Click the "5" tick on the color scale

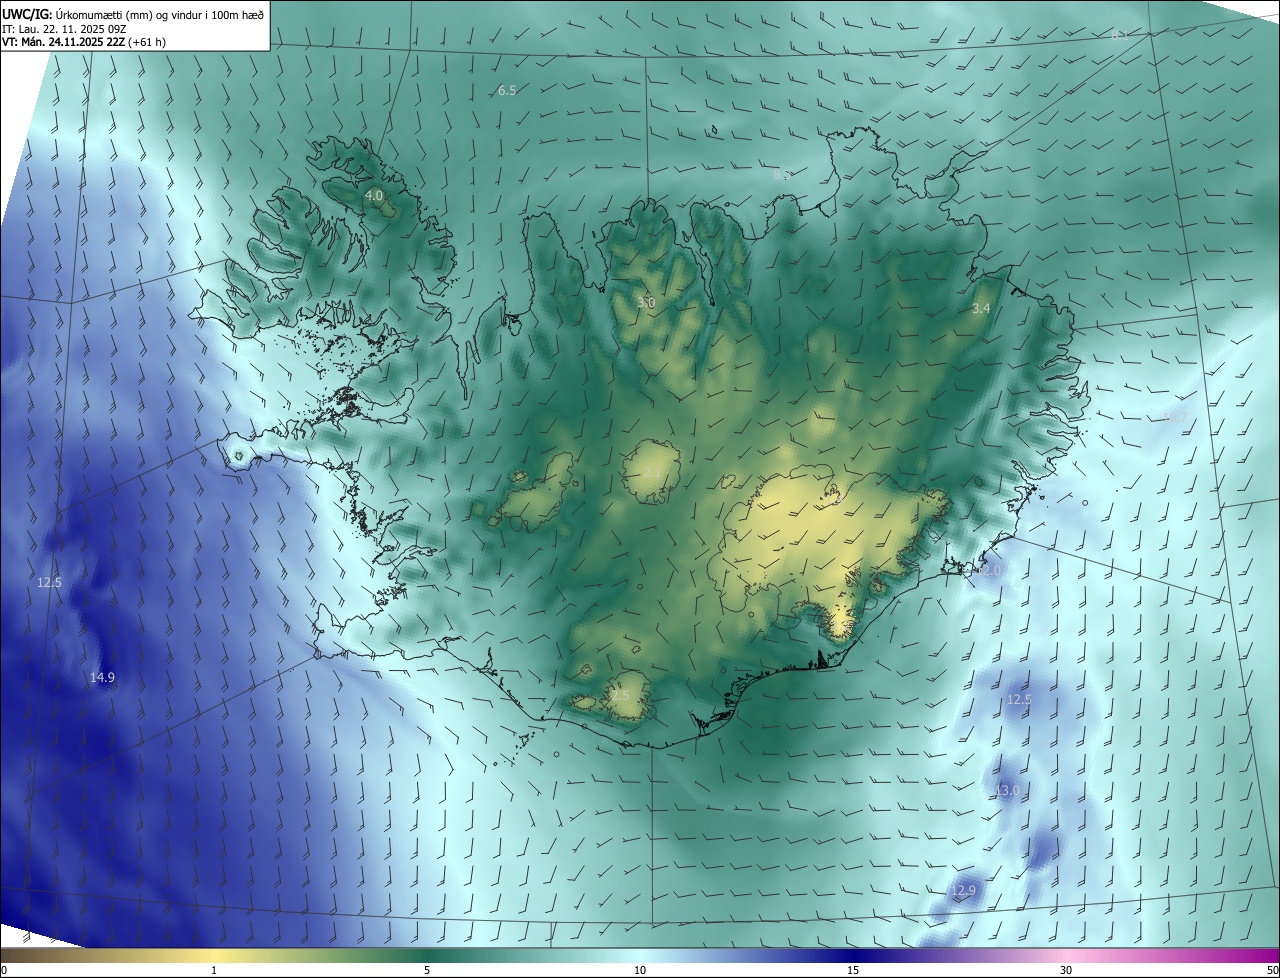pos(427,971)
